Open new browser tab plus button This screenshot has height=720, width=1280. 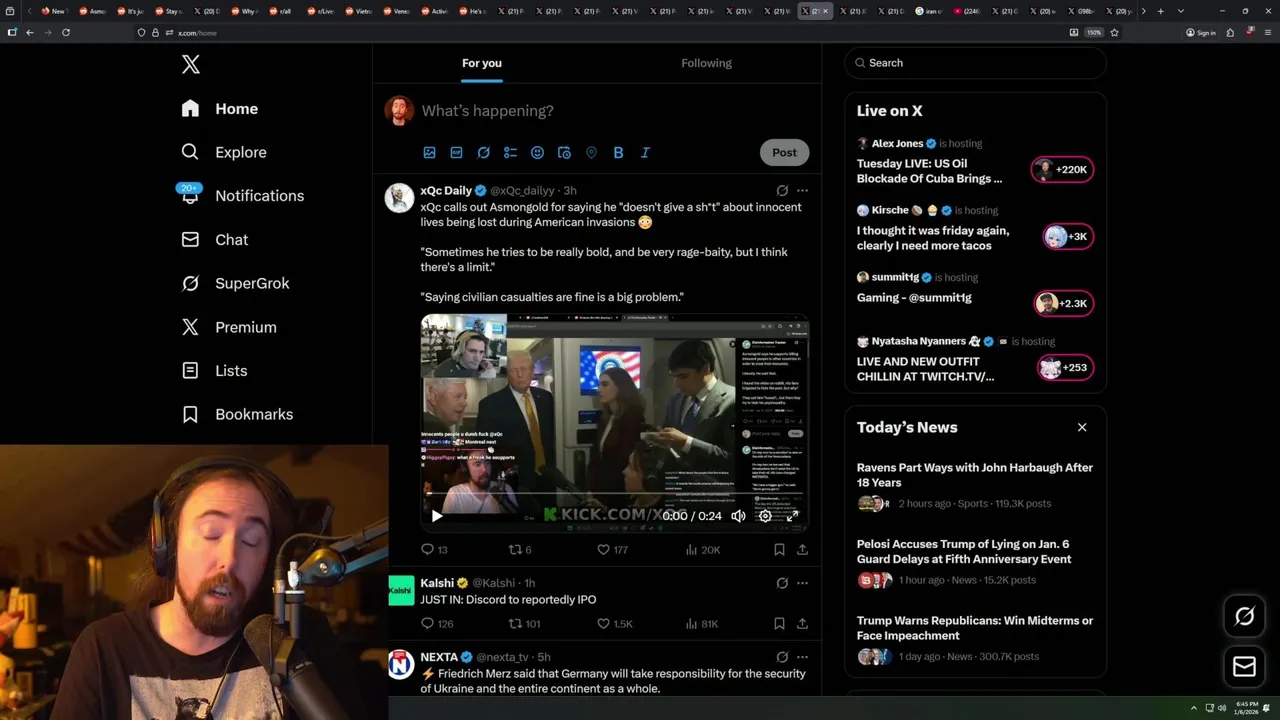click(1160, 11)
